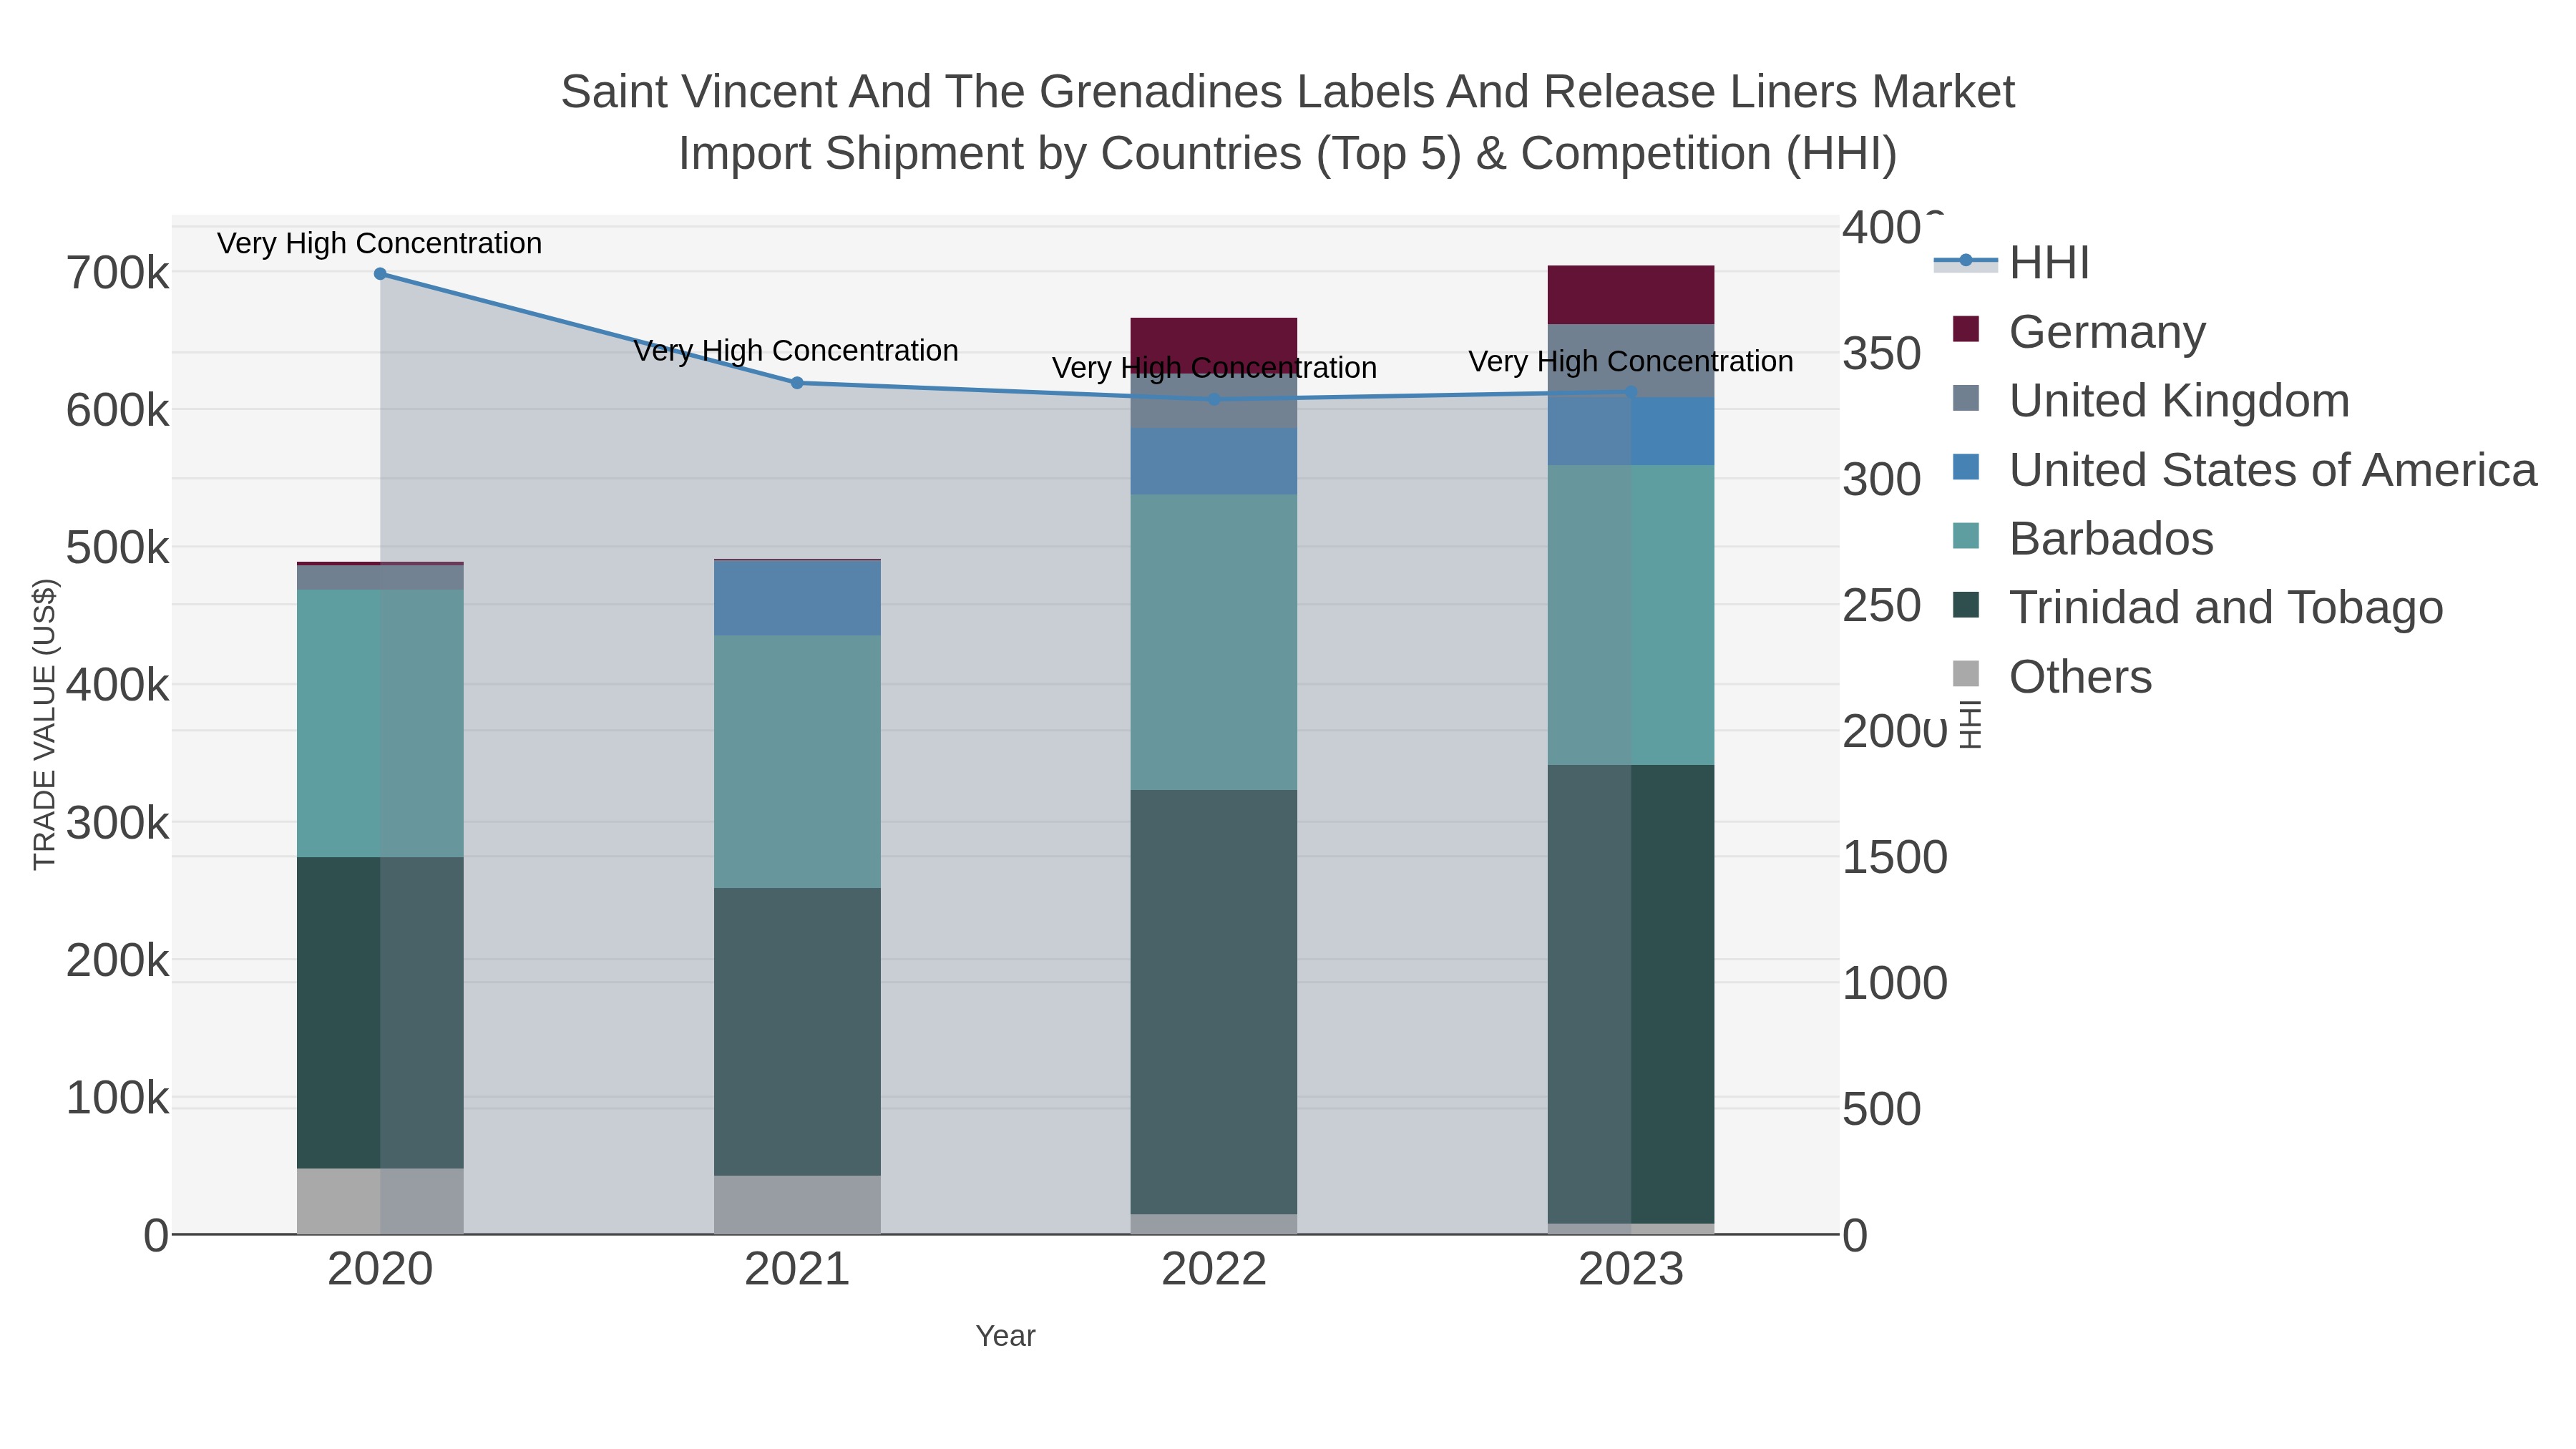Click the 2023 Germany bar segment

point(1631,295)
